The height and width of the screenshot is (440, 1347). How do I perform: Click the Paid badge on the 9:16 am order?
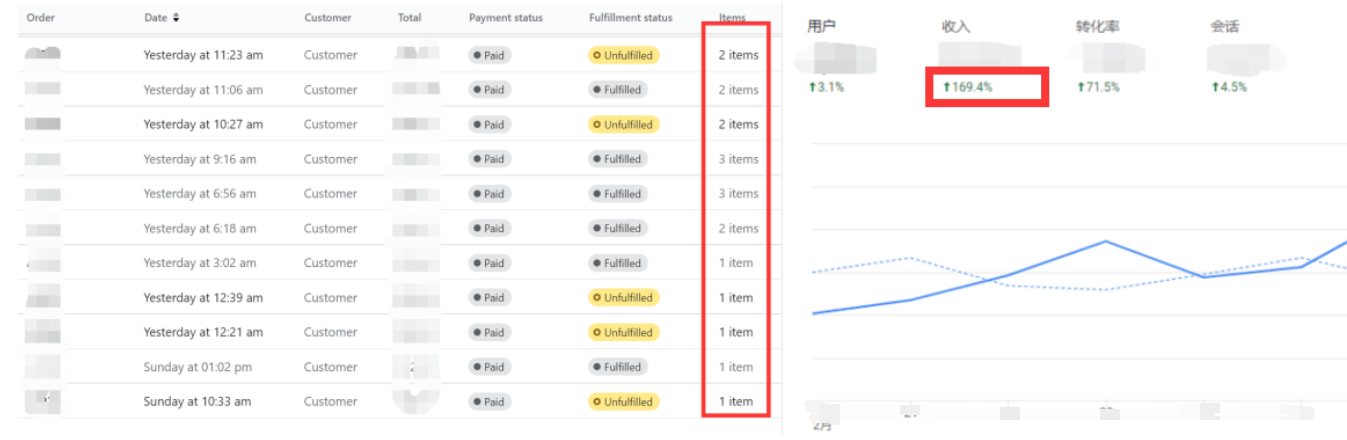pos(490,159)
